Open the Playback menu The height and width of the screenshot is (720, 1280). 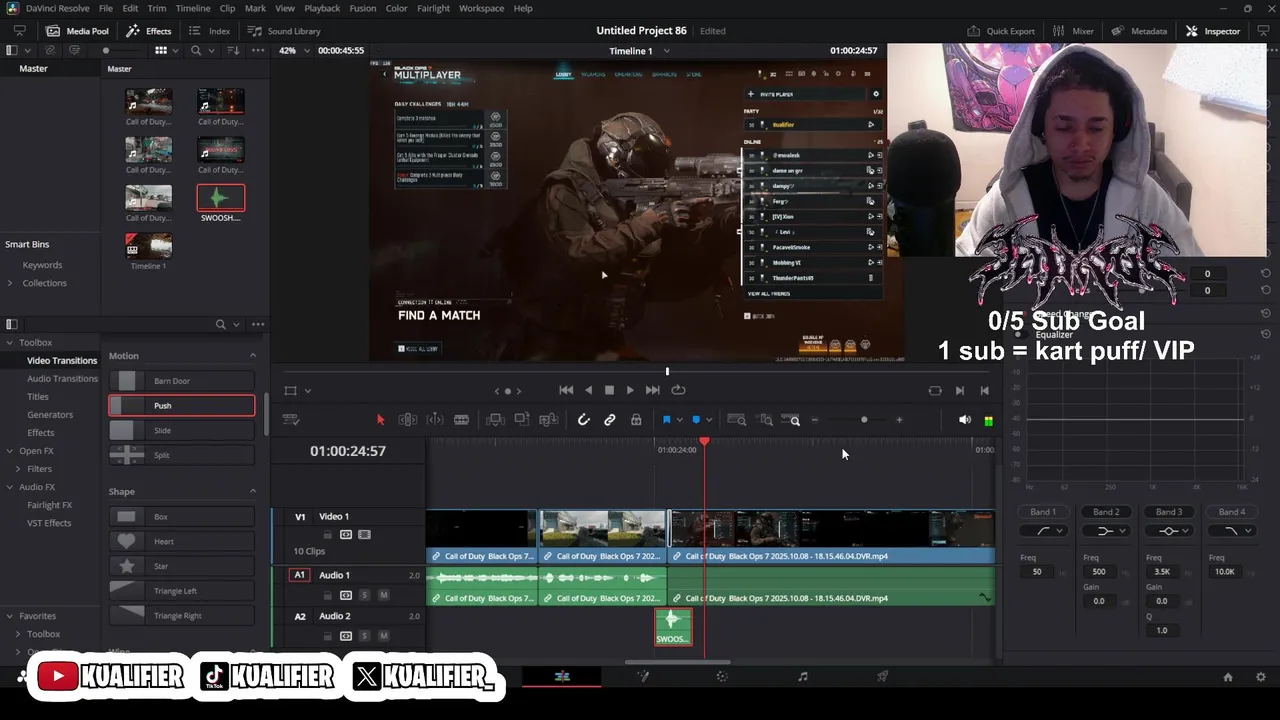[322, 8]
